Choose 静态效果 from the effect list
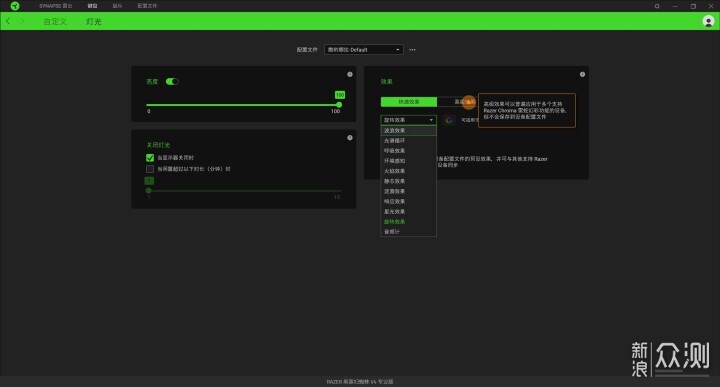This screenshot has width=720, height=387. (x=408, y=181)
